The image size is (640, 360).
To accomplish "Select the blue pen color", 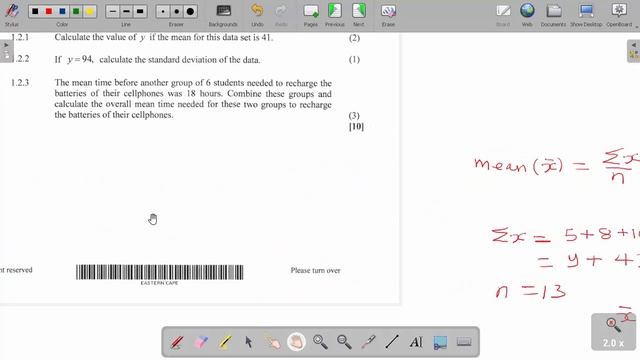I will coord(62,11).
